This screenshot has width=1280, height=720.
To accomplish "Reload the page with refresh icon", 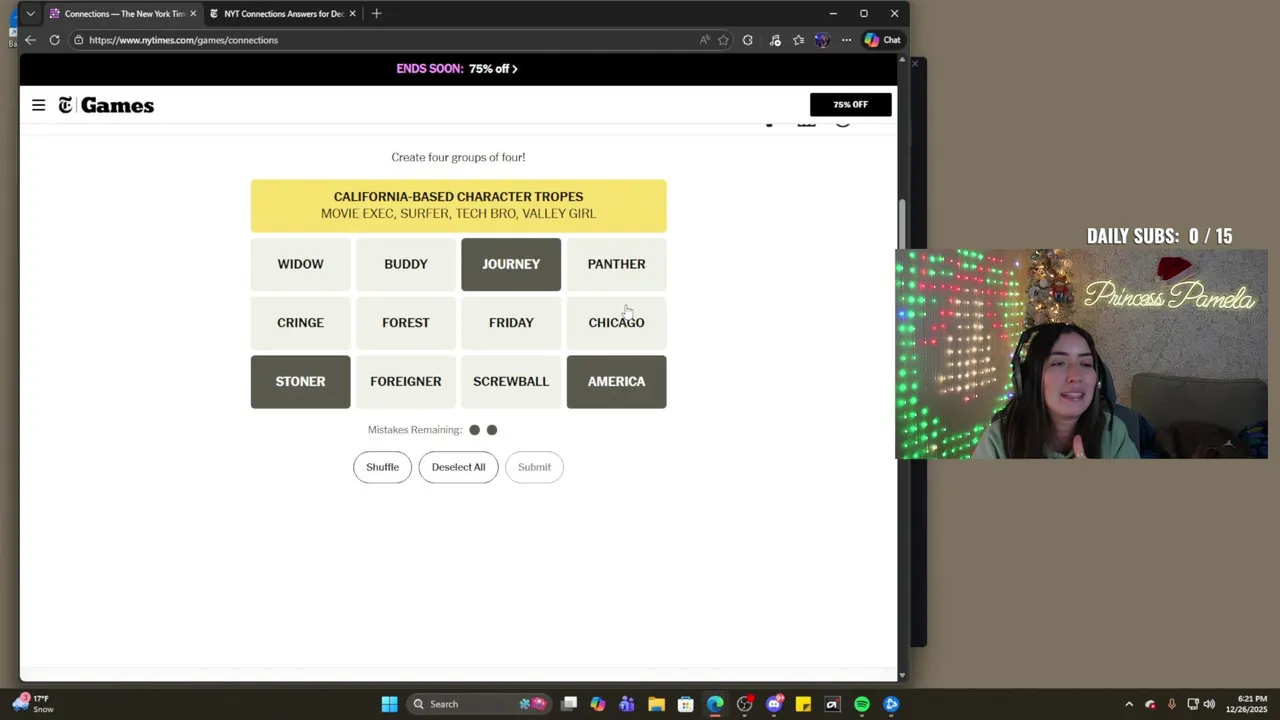I will coord(54,40).
